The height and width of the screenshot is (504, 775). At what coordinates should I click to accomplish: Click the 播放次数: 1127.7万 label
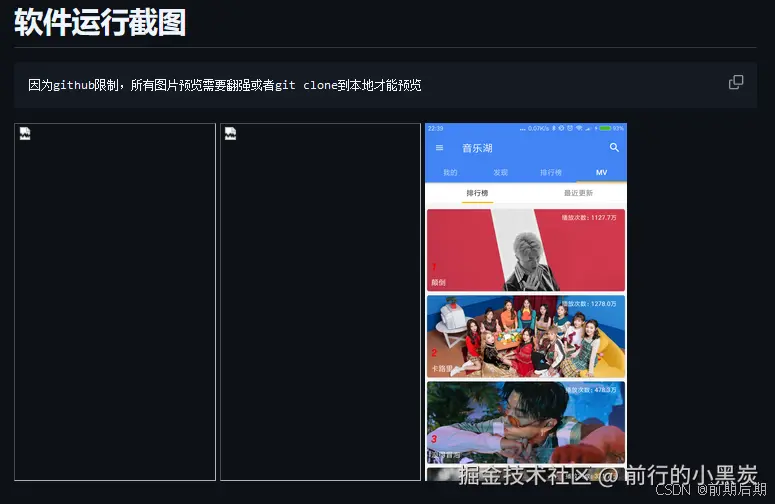pyautogui.click(x=589, y=217)
